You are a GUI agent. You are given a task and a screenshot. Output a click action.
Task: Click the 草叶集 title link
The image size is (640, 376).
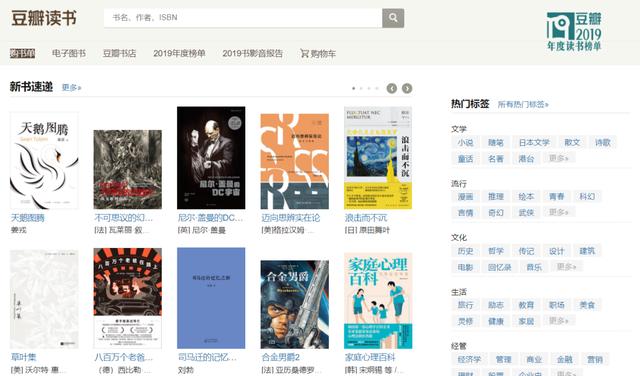[x=23, y=357]
